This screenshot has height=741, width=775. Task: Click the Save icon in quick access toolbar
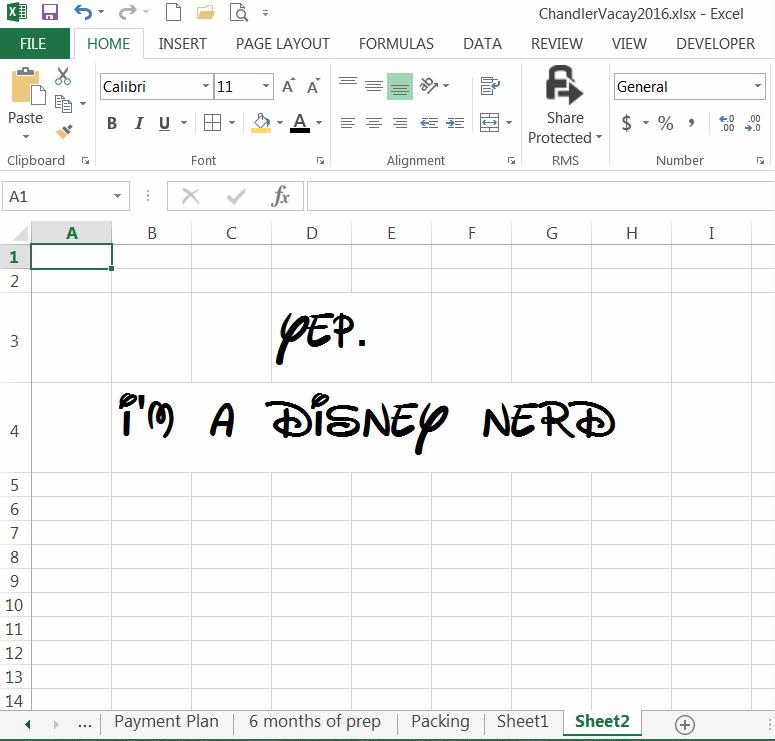tap(49, 12)
